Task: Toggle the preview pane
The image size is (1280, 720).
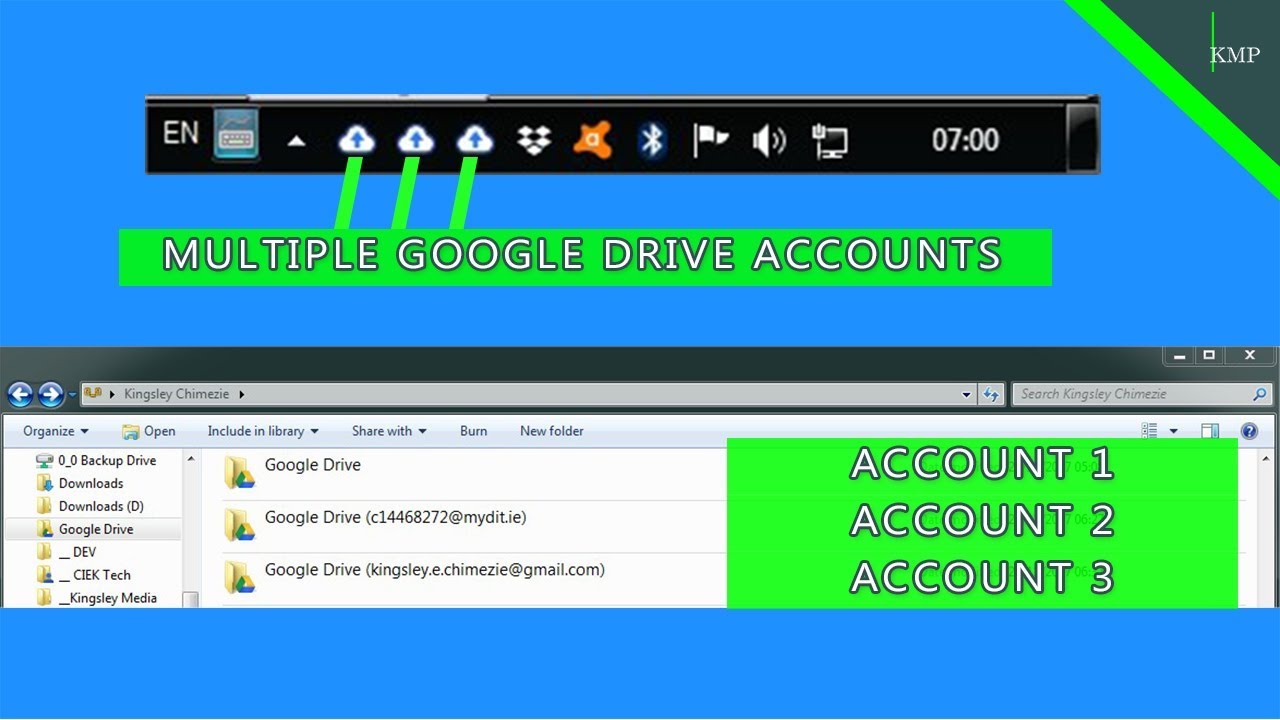Action: coord(1210,431)
